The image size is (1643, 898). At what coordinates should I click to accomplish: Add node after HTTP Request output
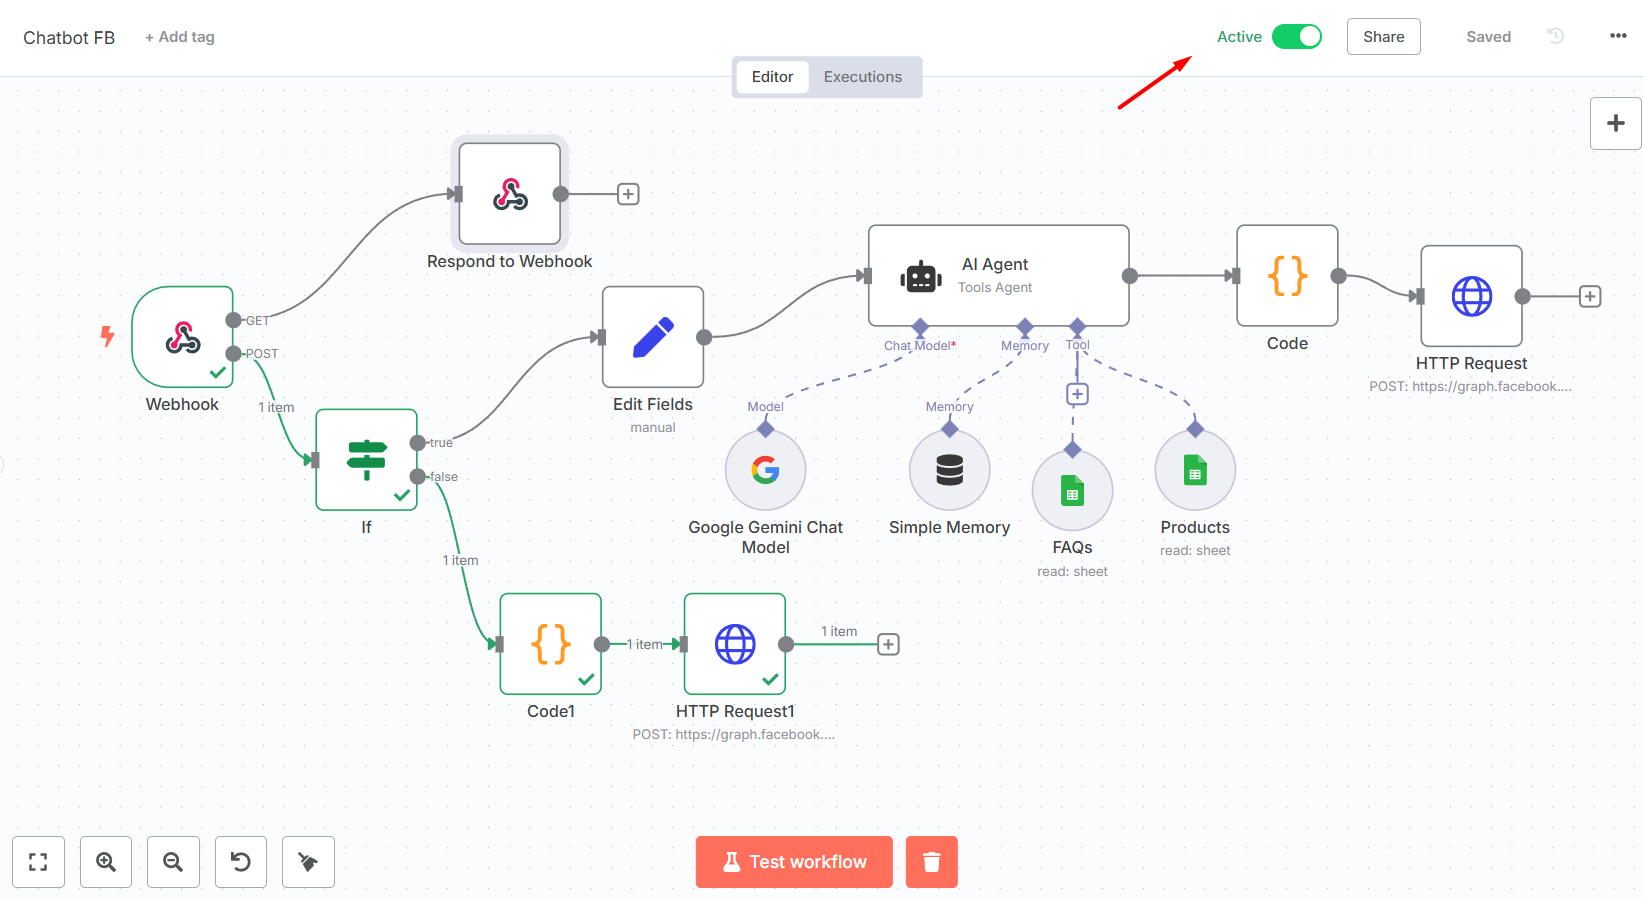(x=1590, y=296)
